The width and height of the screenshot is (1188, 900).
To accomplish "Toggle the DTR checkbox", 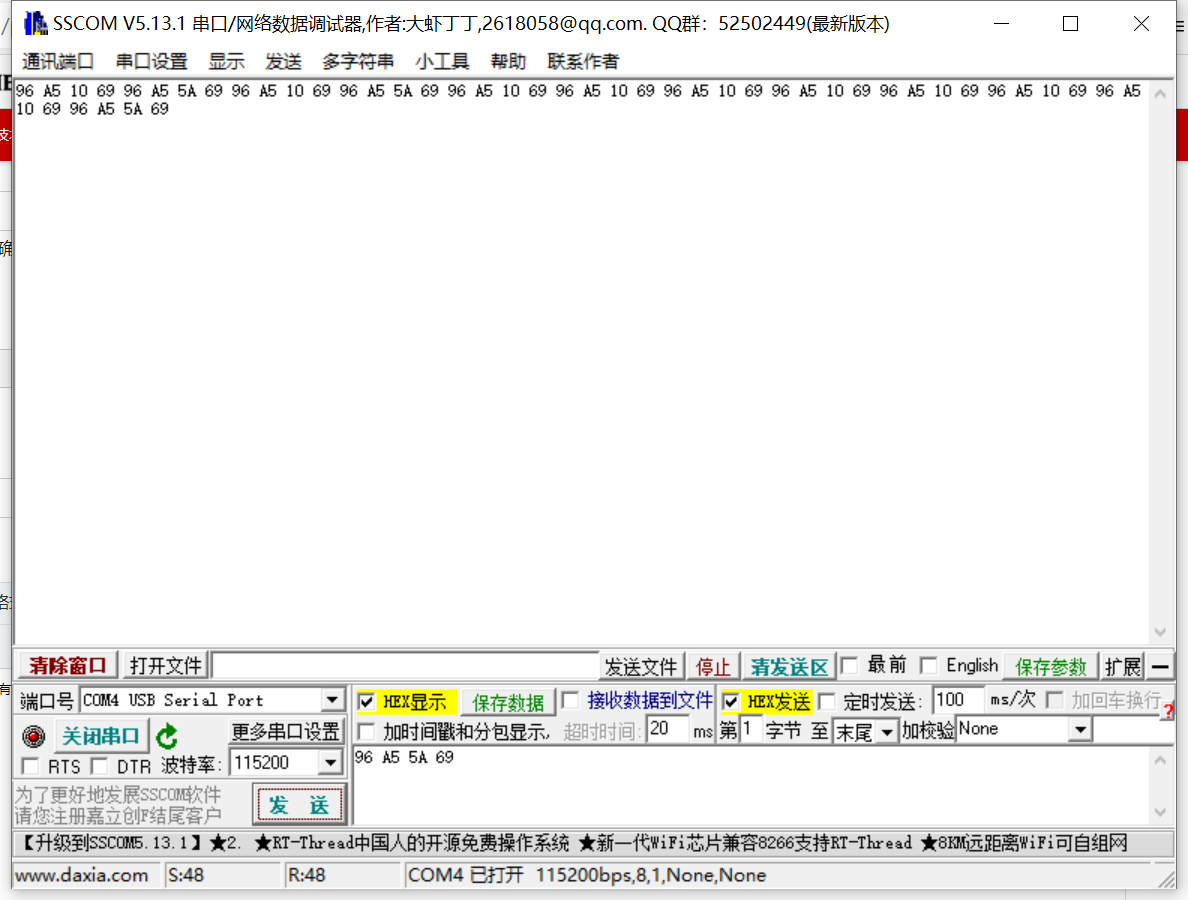I will pos(99,766).
